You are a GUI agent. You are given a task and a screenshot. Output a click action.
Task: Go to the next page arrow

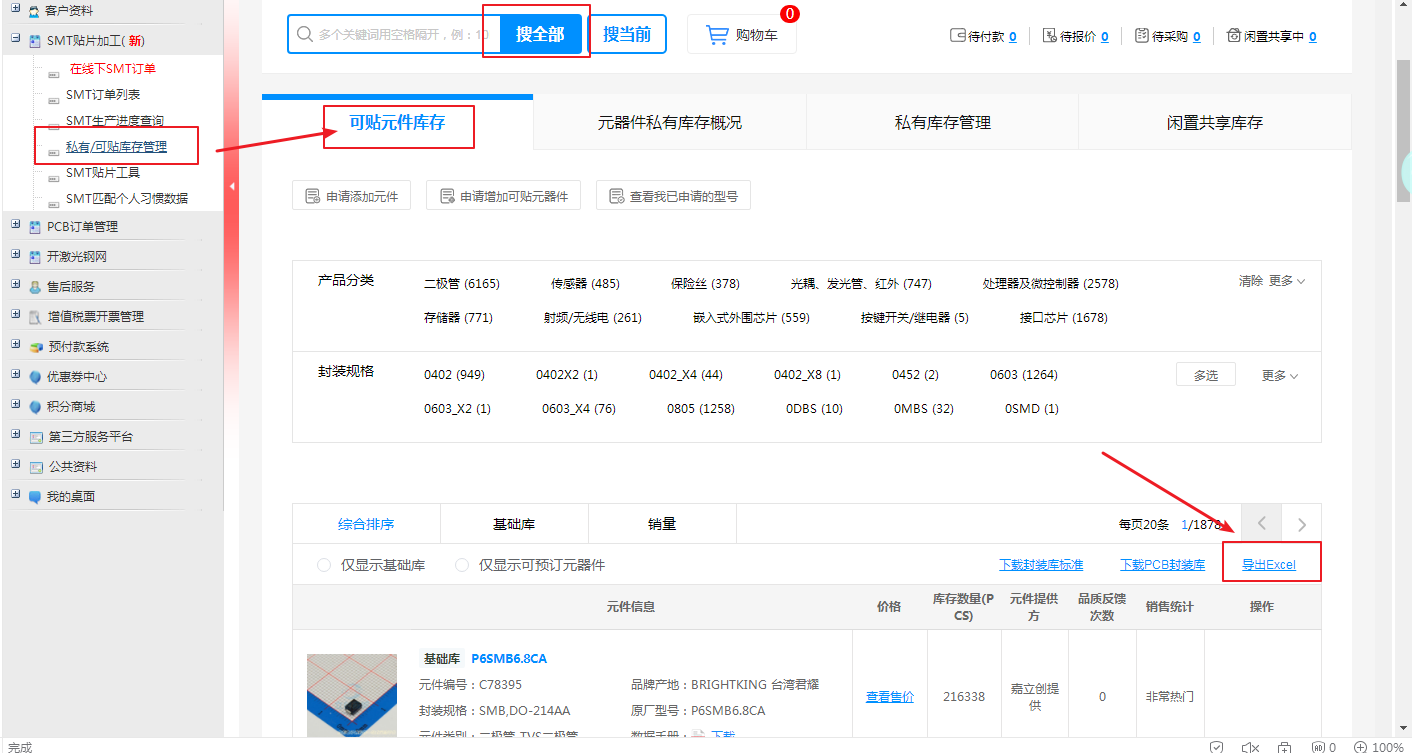[1301, 524]
